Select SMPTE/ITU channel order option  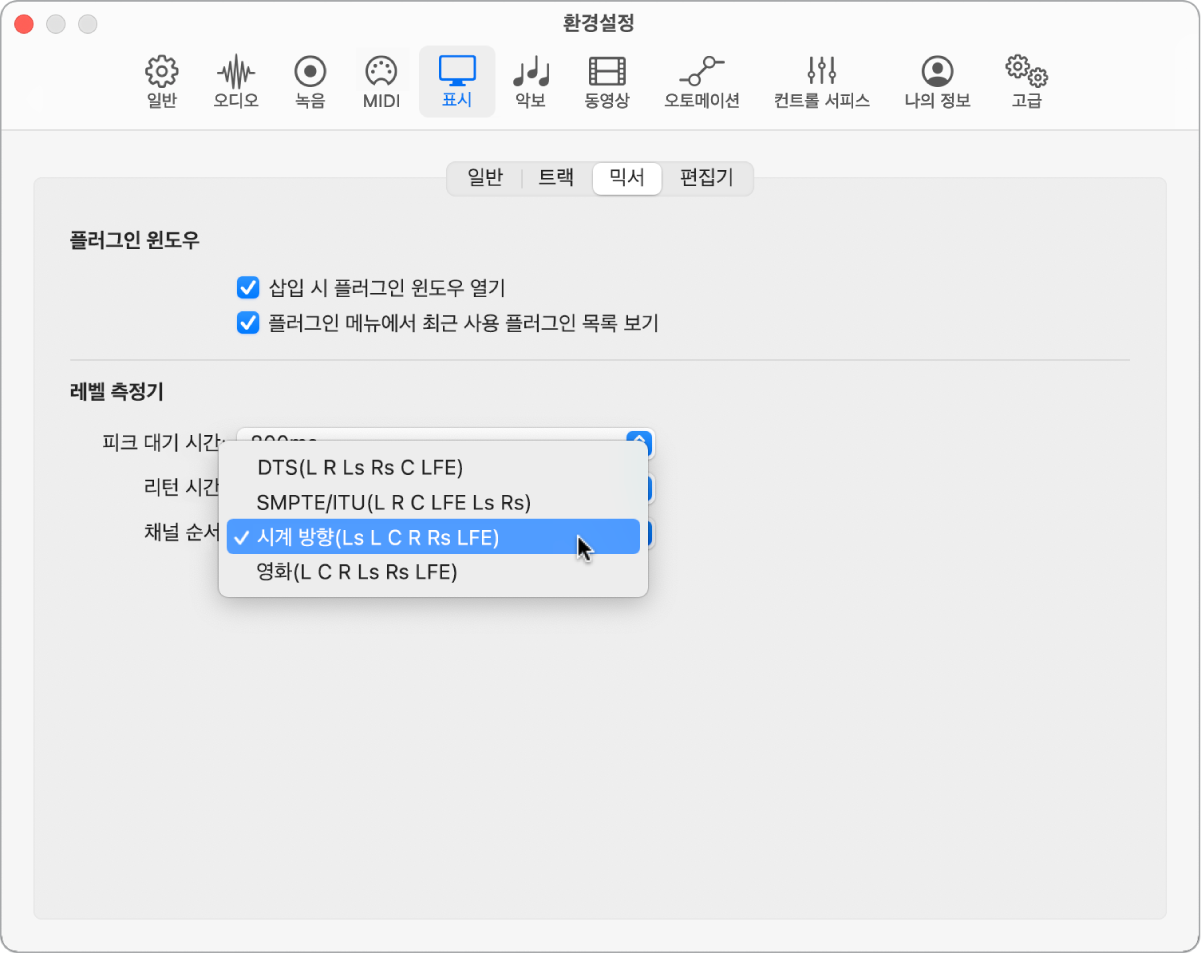click(393, 502)
